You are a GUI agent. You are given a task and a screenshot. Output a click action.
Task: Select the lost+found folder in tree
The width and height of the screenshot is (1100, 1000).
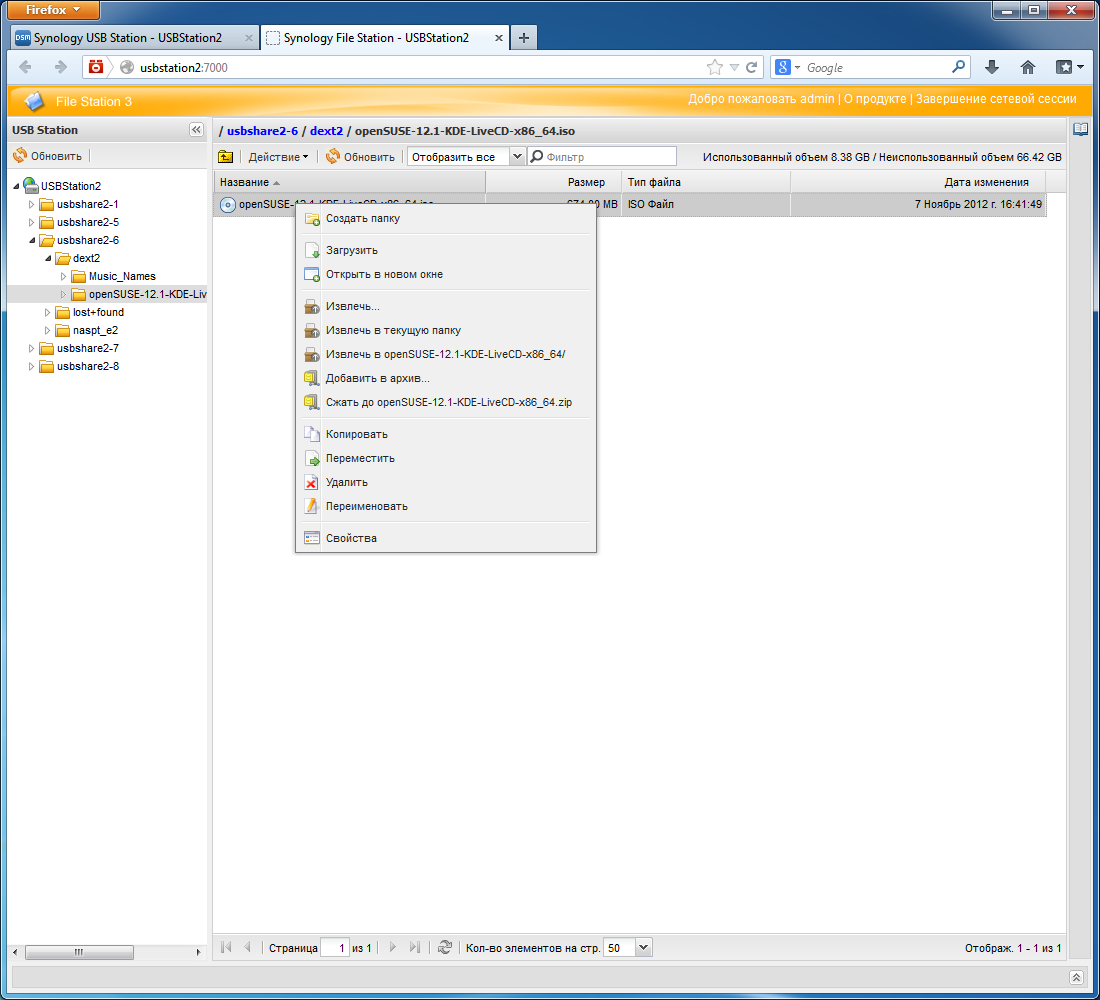tap(98, 312)
